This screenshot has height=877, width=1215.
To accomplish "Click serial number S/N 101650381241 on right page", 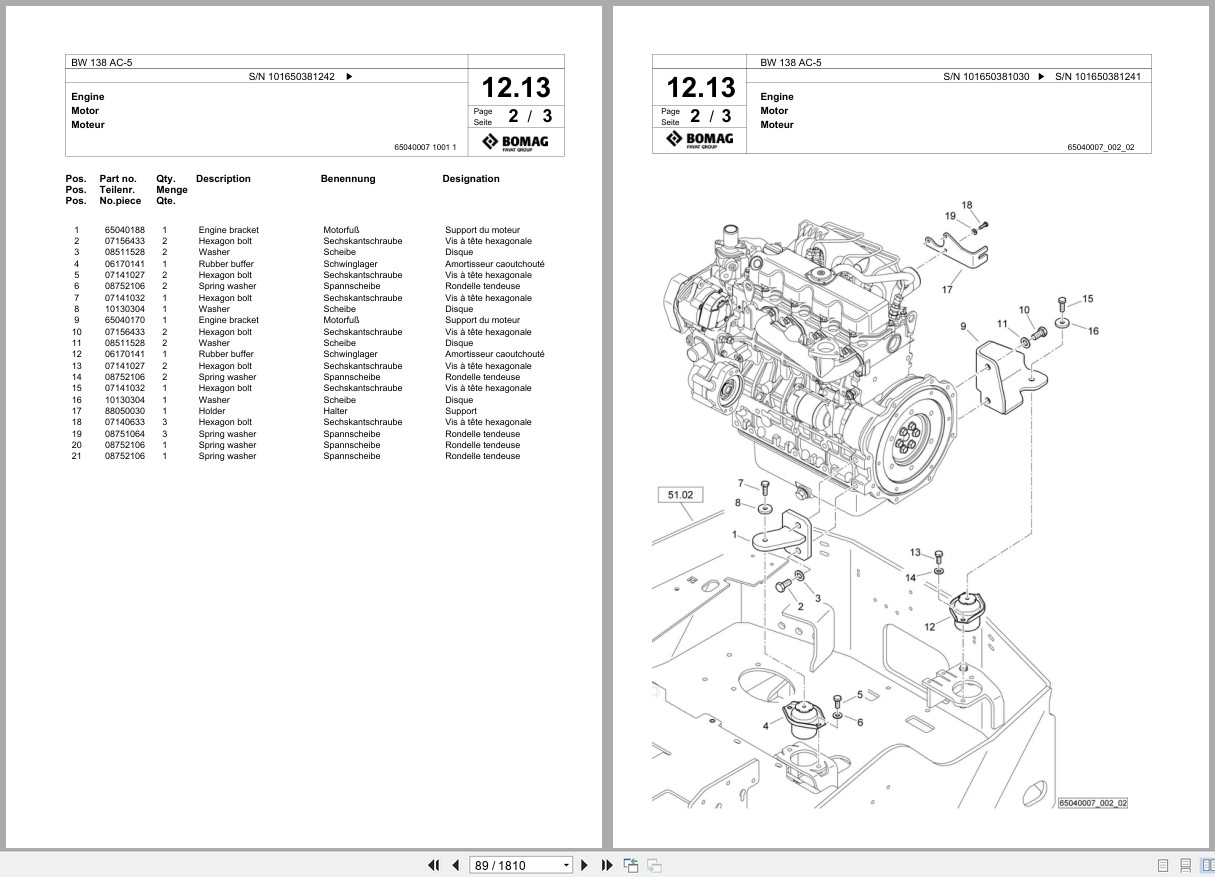I will click(x=1097, y=76).
